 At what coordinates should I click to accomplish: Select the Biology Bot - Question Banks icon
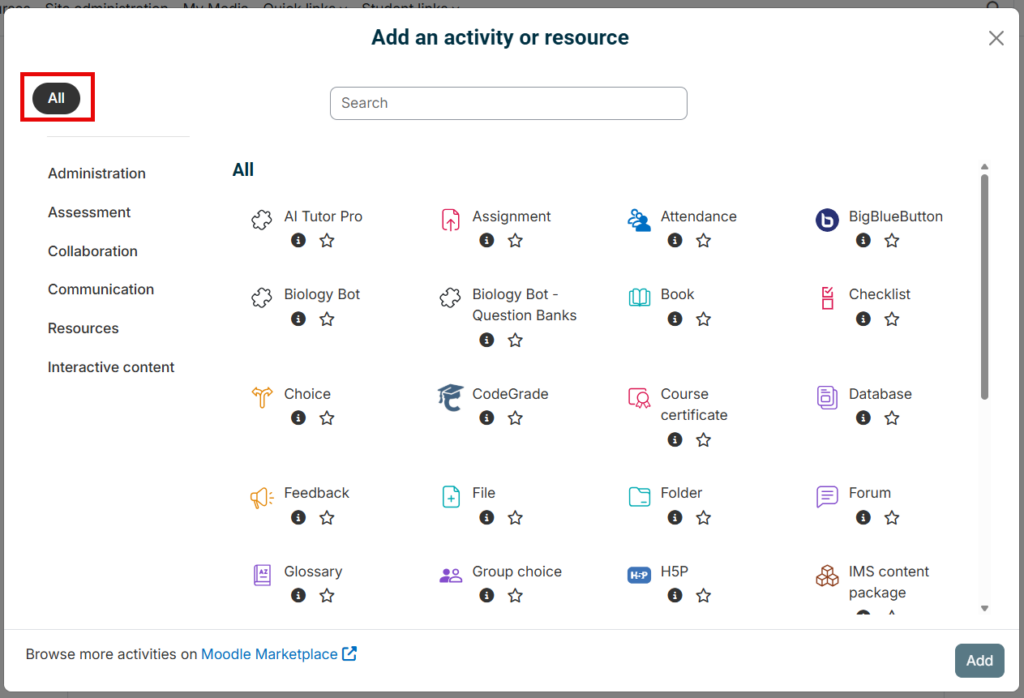[450, 297]
